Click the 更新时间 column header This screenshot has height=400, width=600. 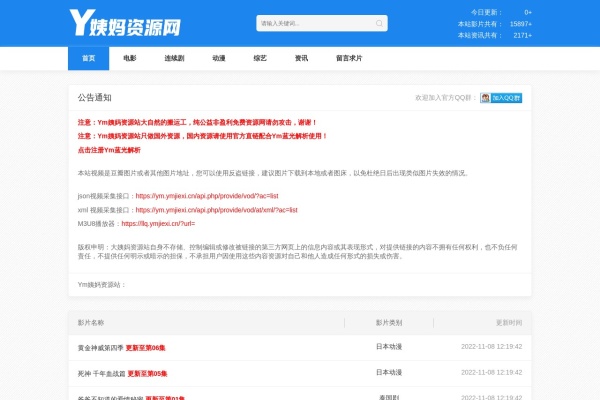(x=509, y=323)
